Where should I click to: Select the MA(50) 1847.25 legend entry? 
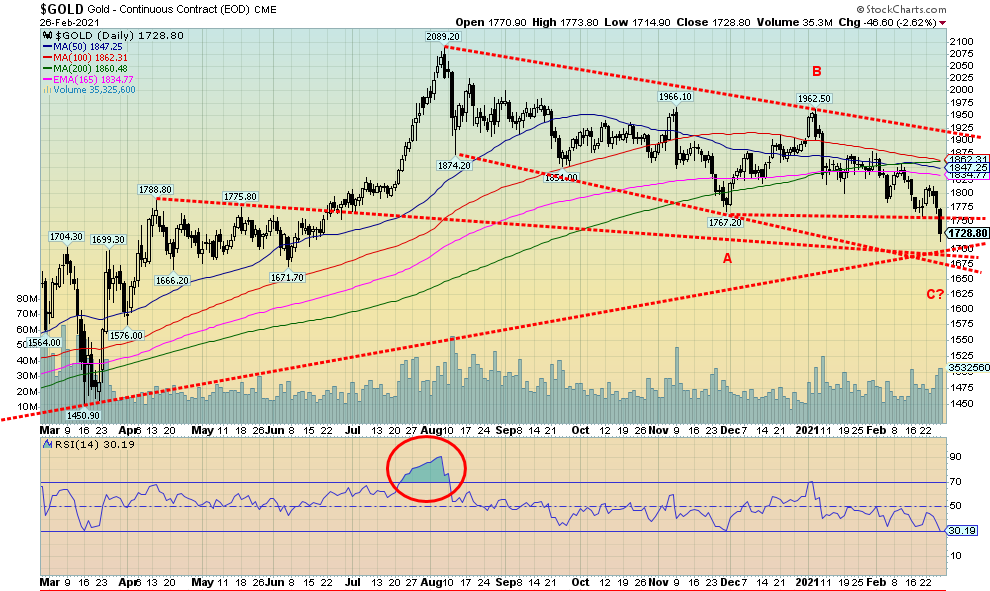pyautogui.click(x=87, y=47)
